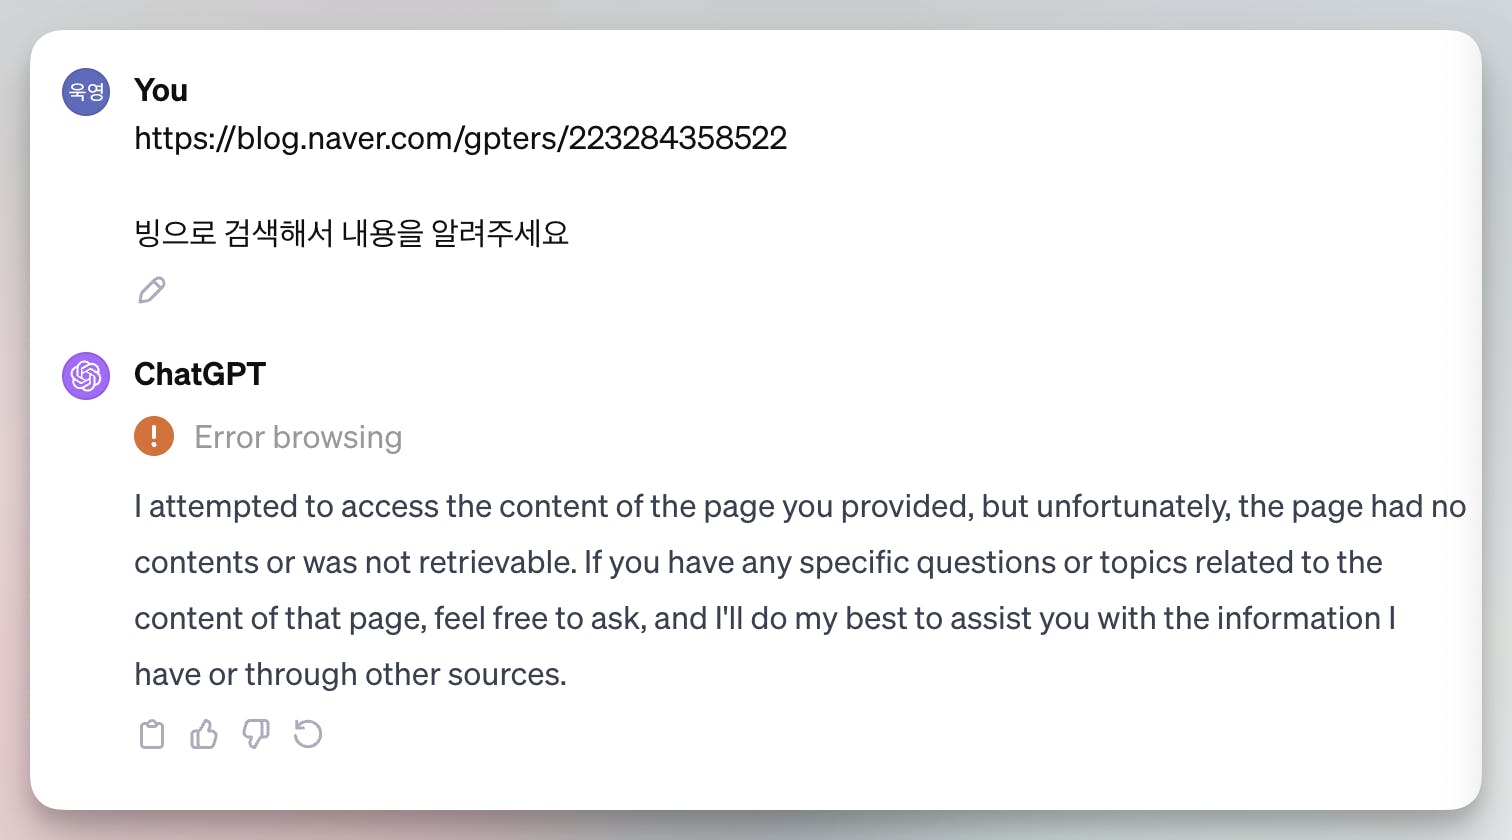Click the edit message pencil icon
This screenshot has width=1512, height=840.
tap(152, 290)
